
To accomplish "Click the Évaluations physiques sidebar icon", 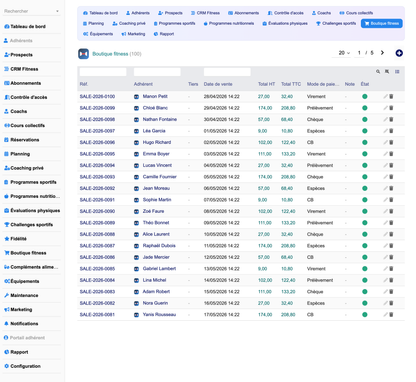I will click(x=6, y=210).
